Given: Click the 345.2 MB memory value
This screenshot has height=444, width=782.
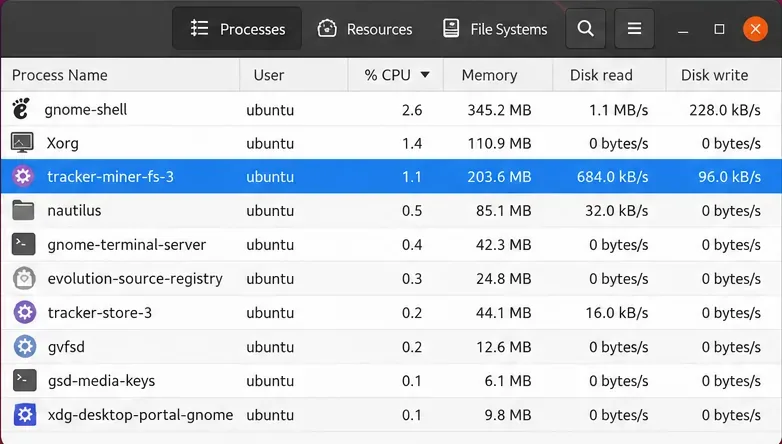Looking at the screenshot, I should (499, 110).
